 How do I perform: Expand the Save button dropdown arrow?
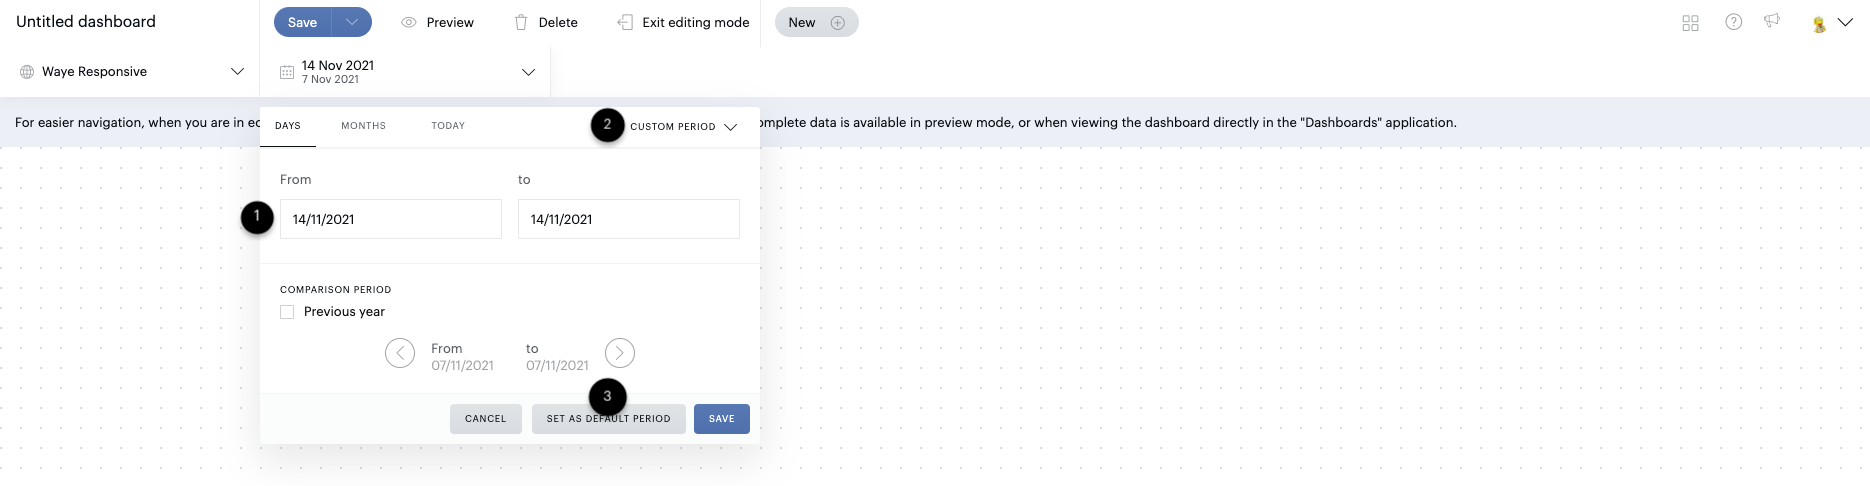(352, 22)
